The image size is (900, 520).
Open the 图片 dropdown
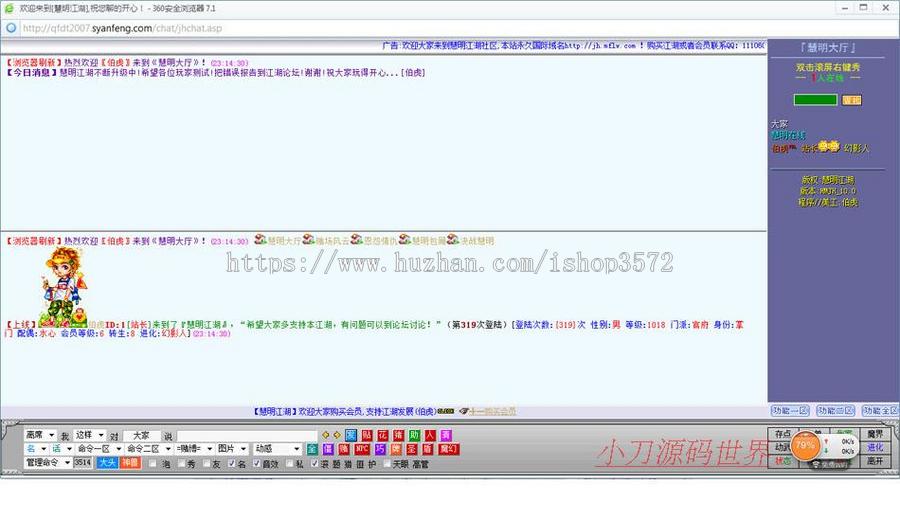[x=232, y=449]
